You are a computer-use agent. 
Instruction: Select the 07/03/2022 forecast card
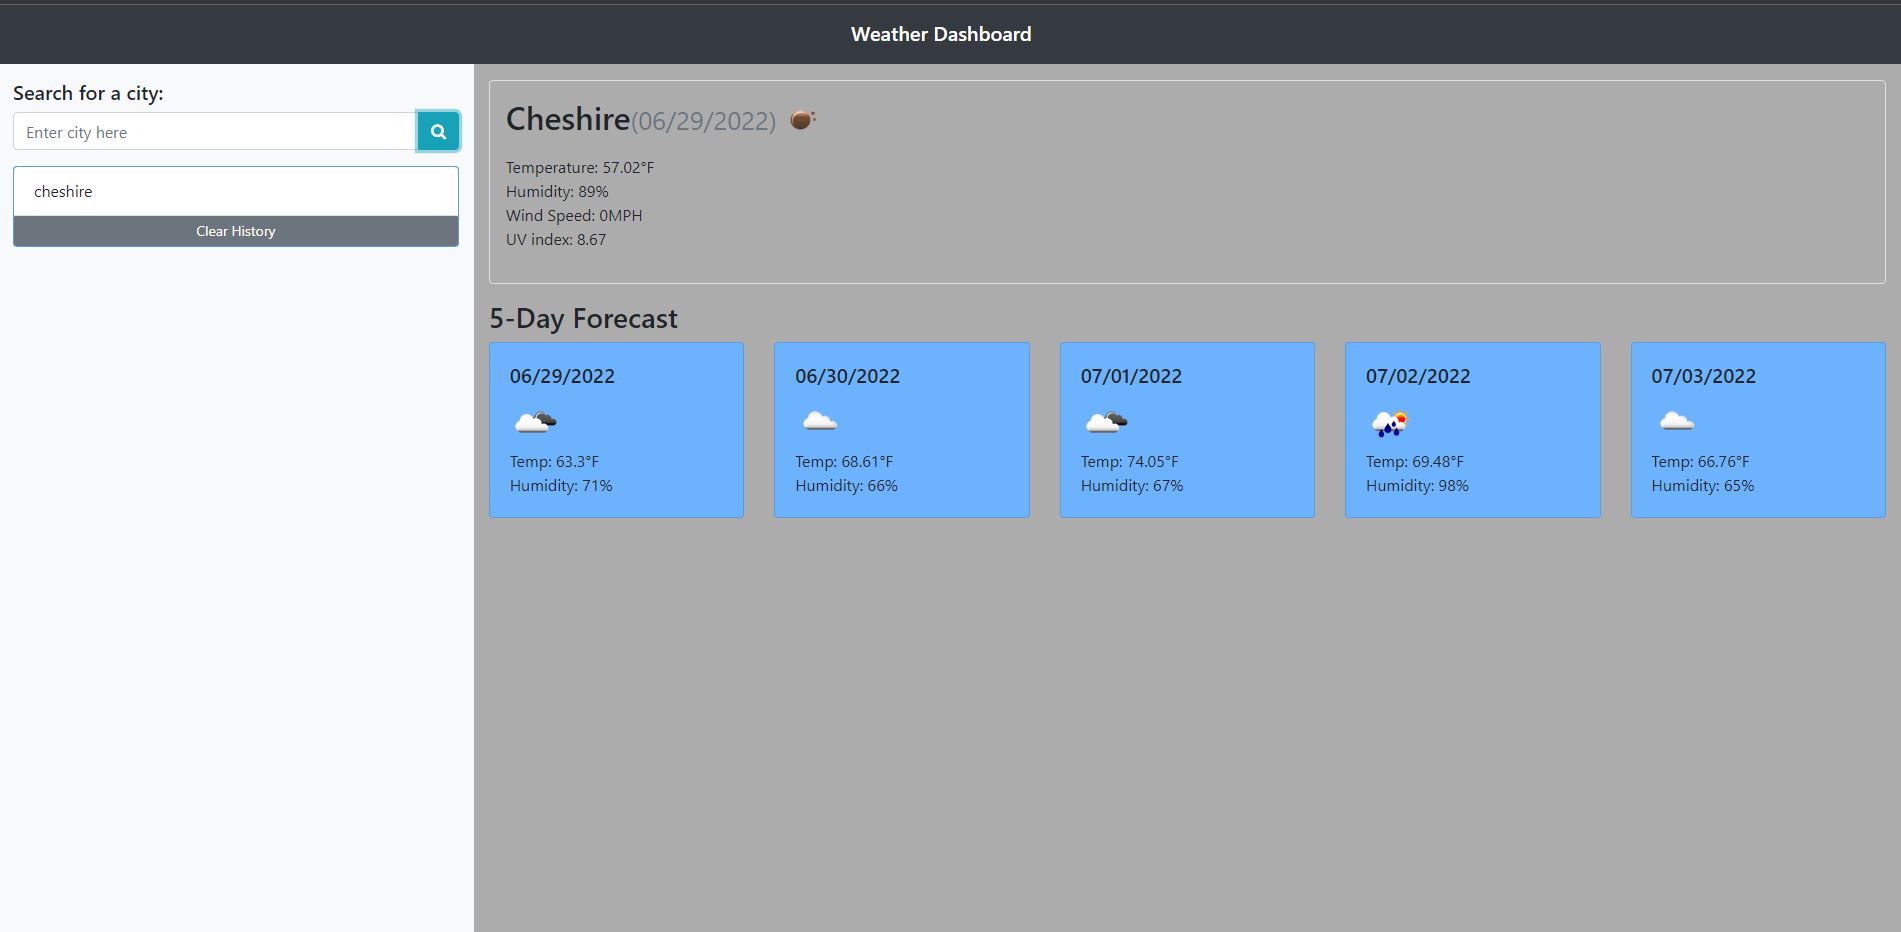(x=1757, y=429)
